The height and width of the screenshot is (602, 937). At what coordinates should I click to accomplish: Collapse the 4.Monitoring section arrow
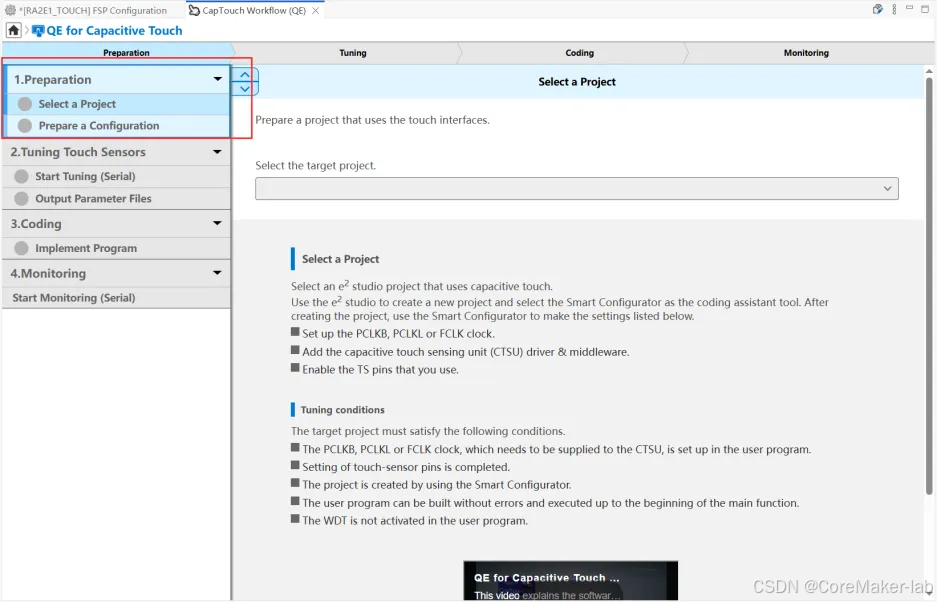tap(218, 273)
